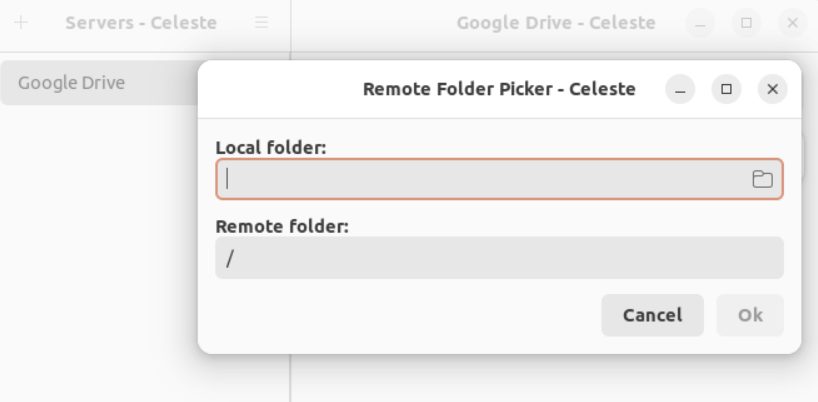Click the "Remote folder:" label
This screenshot has height=402, width=818.
(x=282, y=226)
